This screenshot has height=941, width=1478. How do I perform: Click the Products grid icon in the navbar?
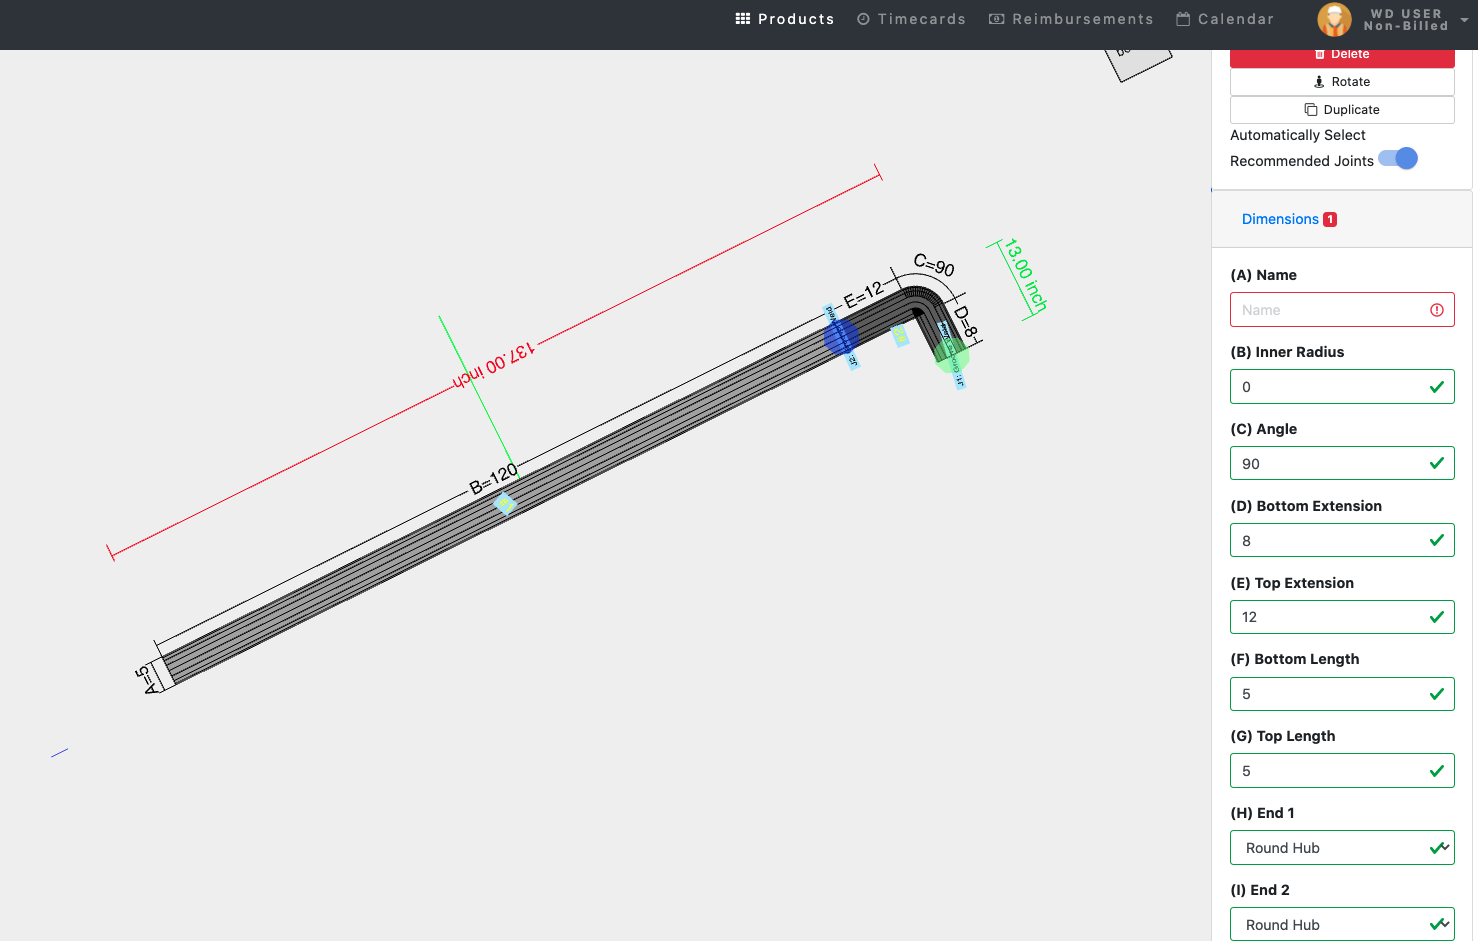coord(741,18)
